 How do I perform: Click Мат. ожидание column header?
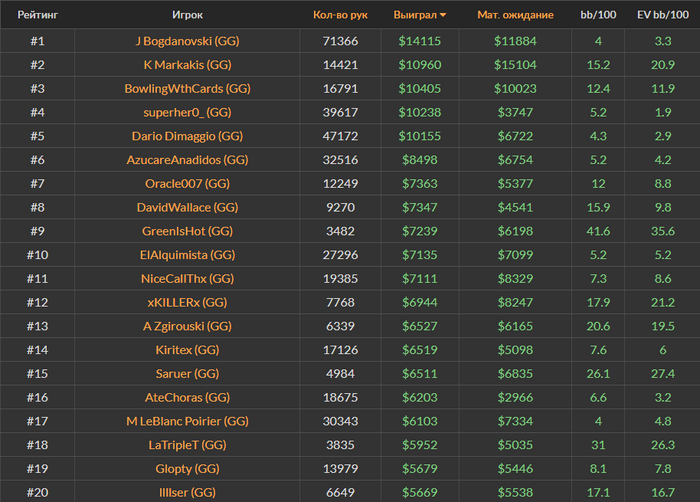(x=515, y=16)
